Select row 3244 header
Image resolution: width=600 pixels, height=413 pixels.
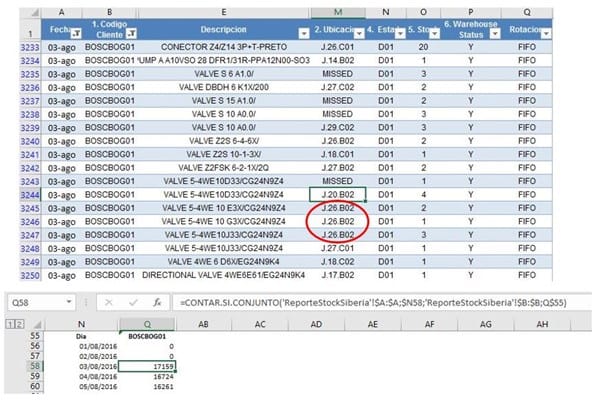(15, 194)
